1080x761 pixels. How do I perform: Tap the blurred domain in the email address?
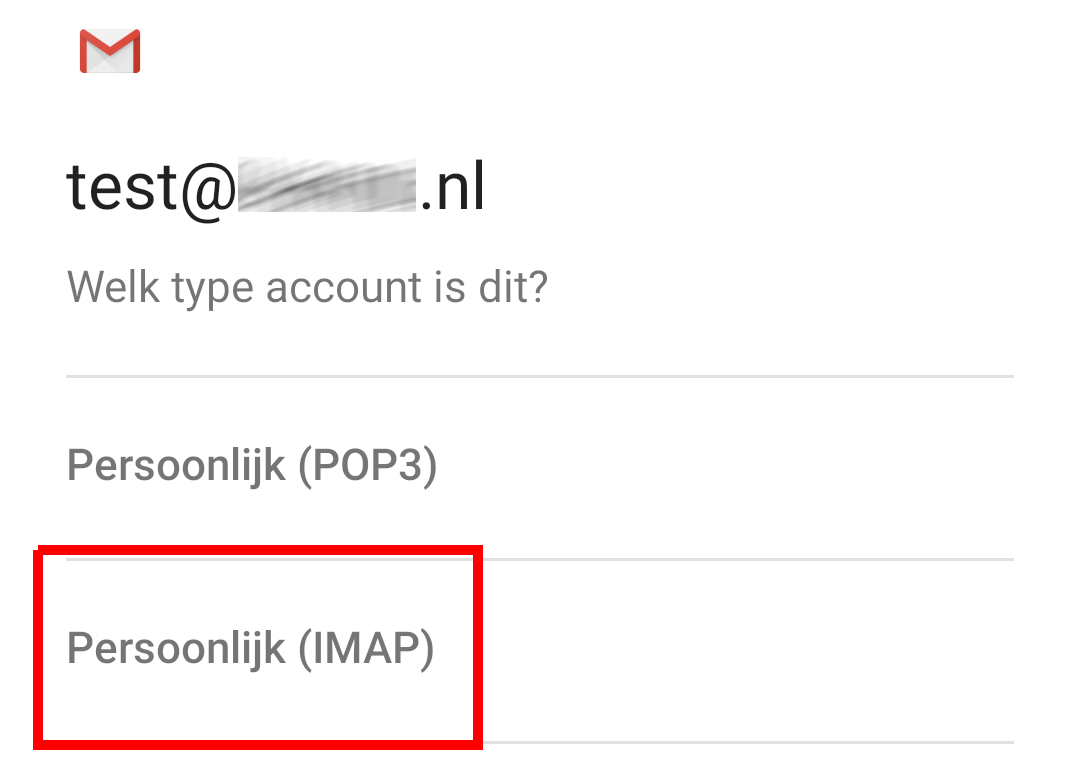[325, 189]
